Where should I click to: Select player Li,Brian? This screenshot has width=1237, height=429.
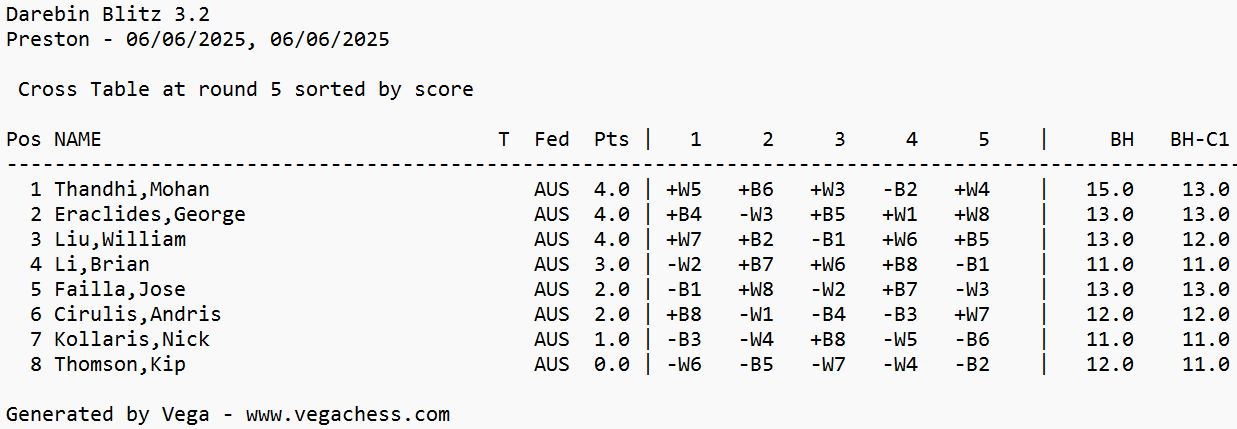[102, 265]
